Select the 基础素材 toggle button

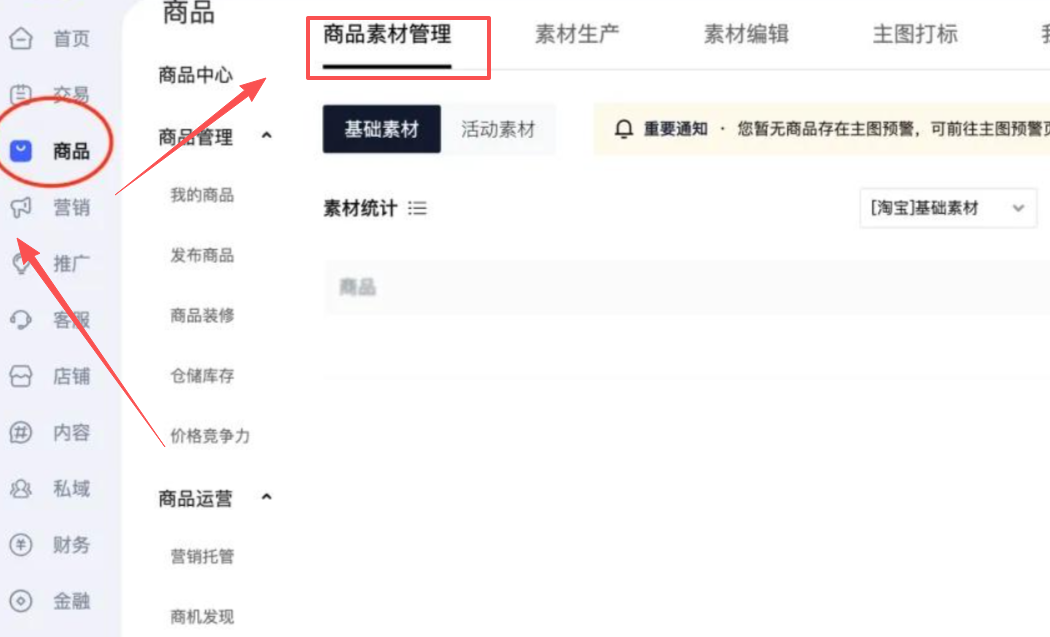382,129
